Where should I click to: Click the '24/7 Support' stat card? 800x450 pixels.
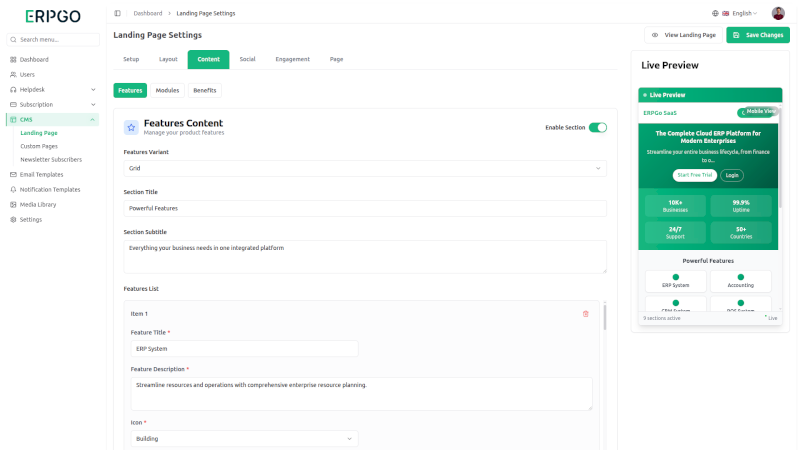675,233
